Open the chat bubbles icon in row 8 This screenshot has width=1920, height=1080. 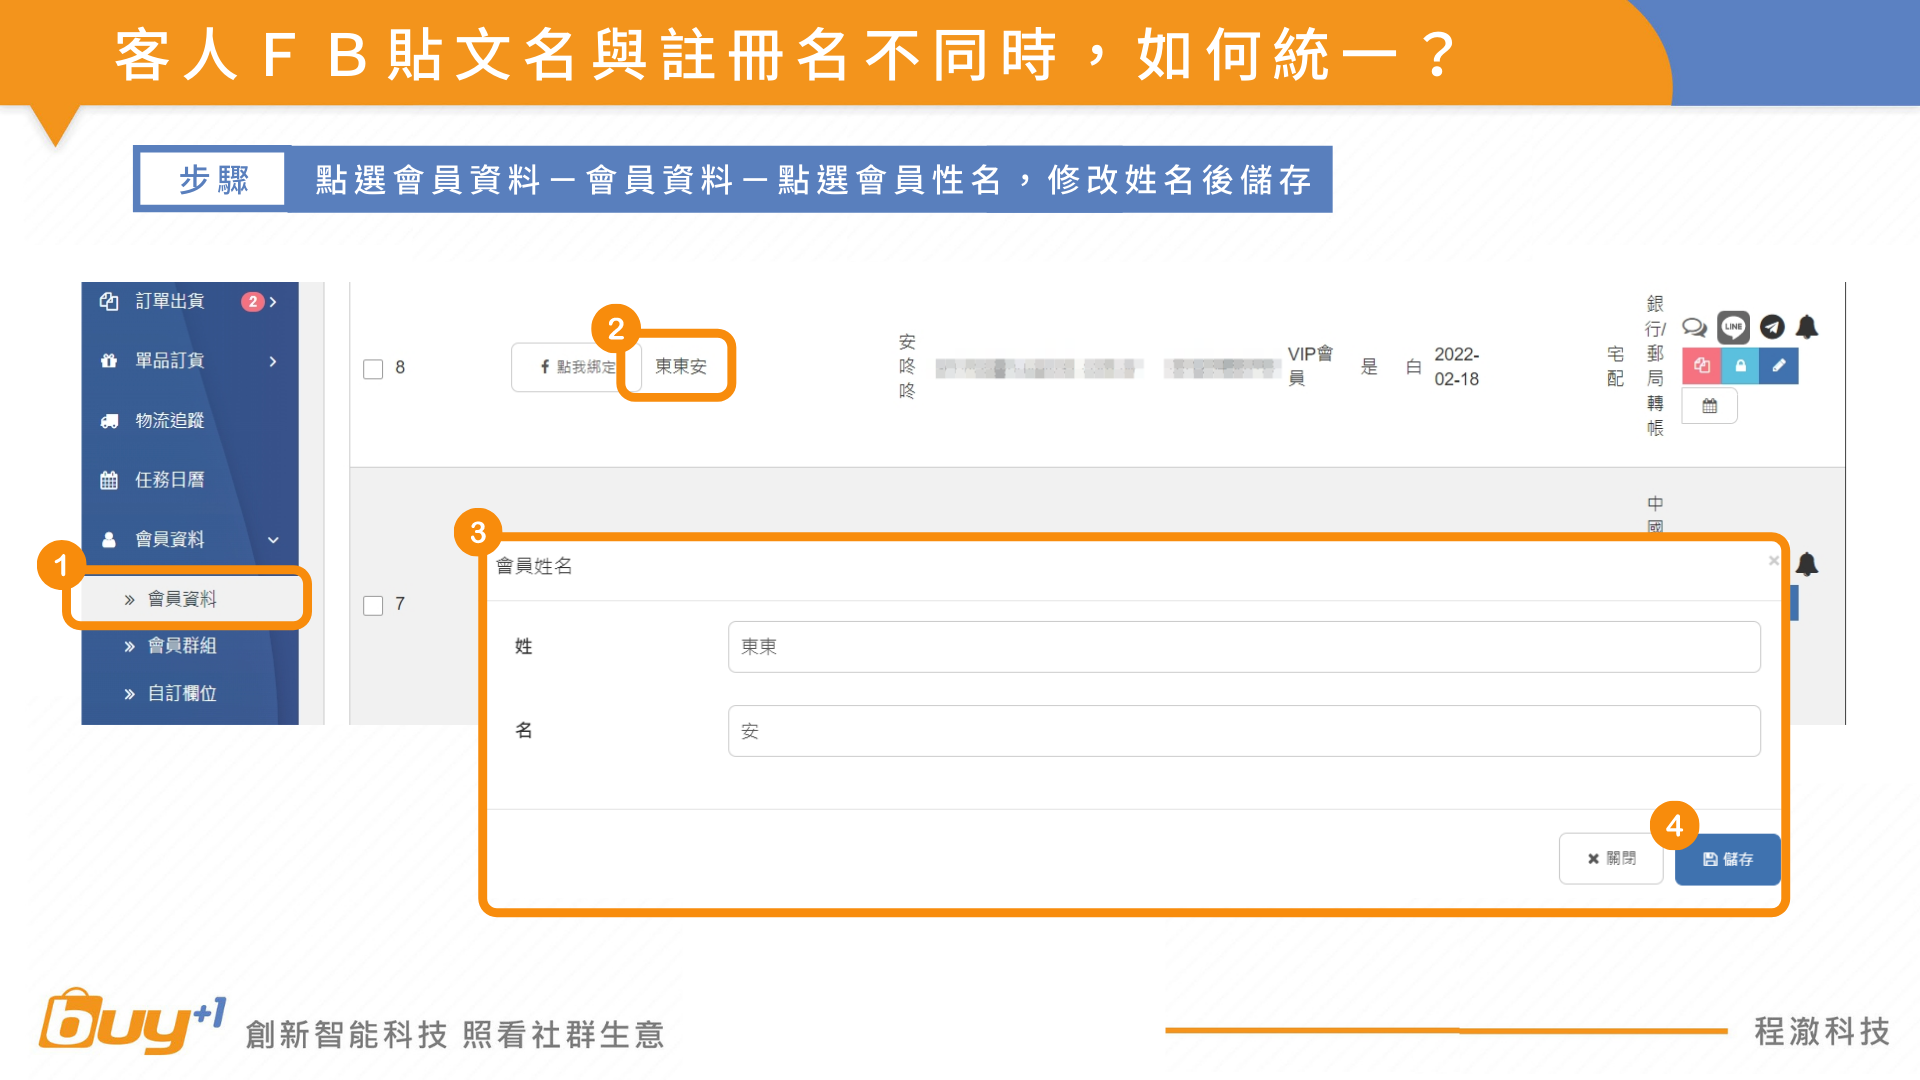(x=1694, y=327)
